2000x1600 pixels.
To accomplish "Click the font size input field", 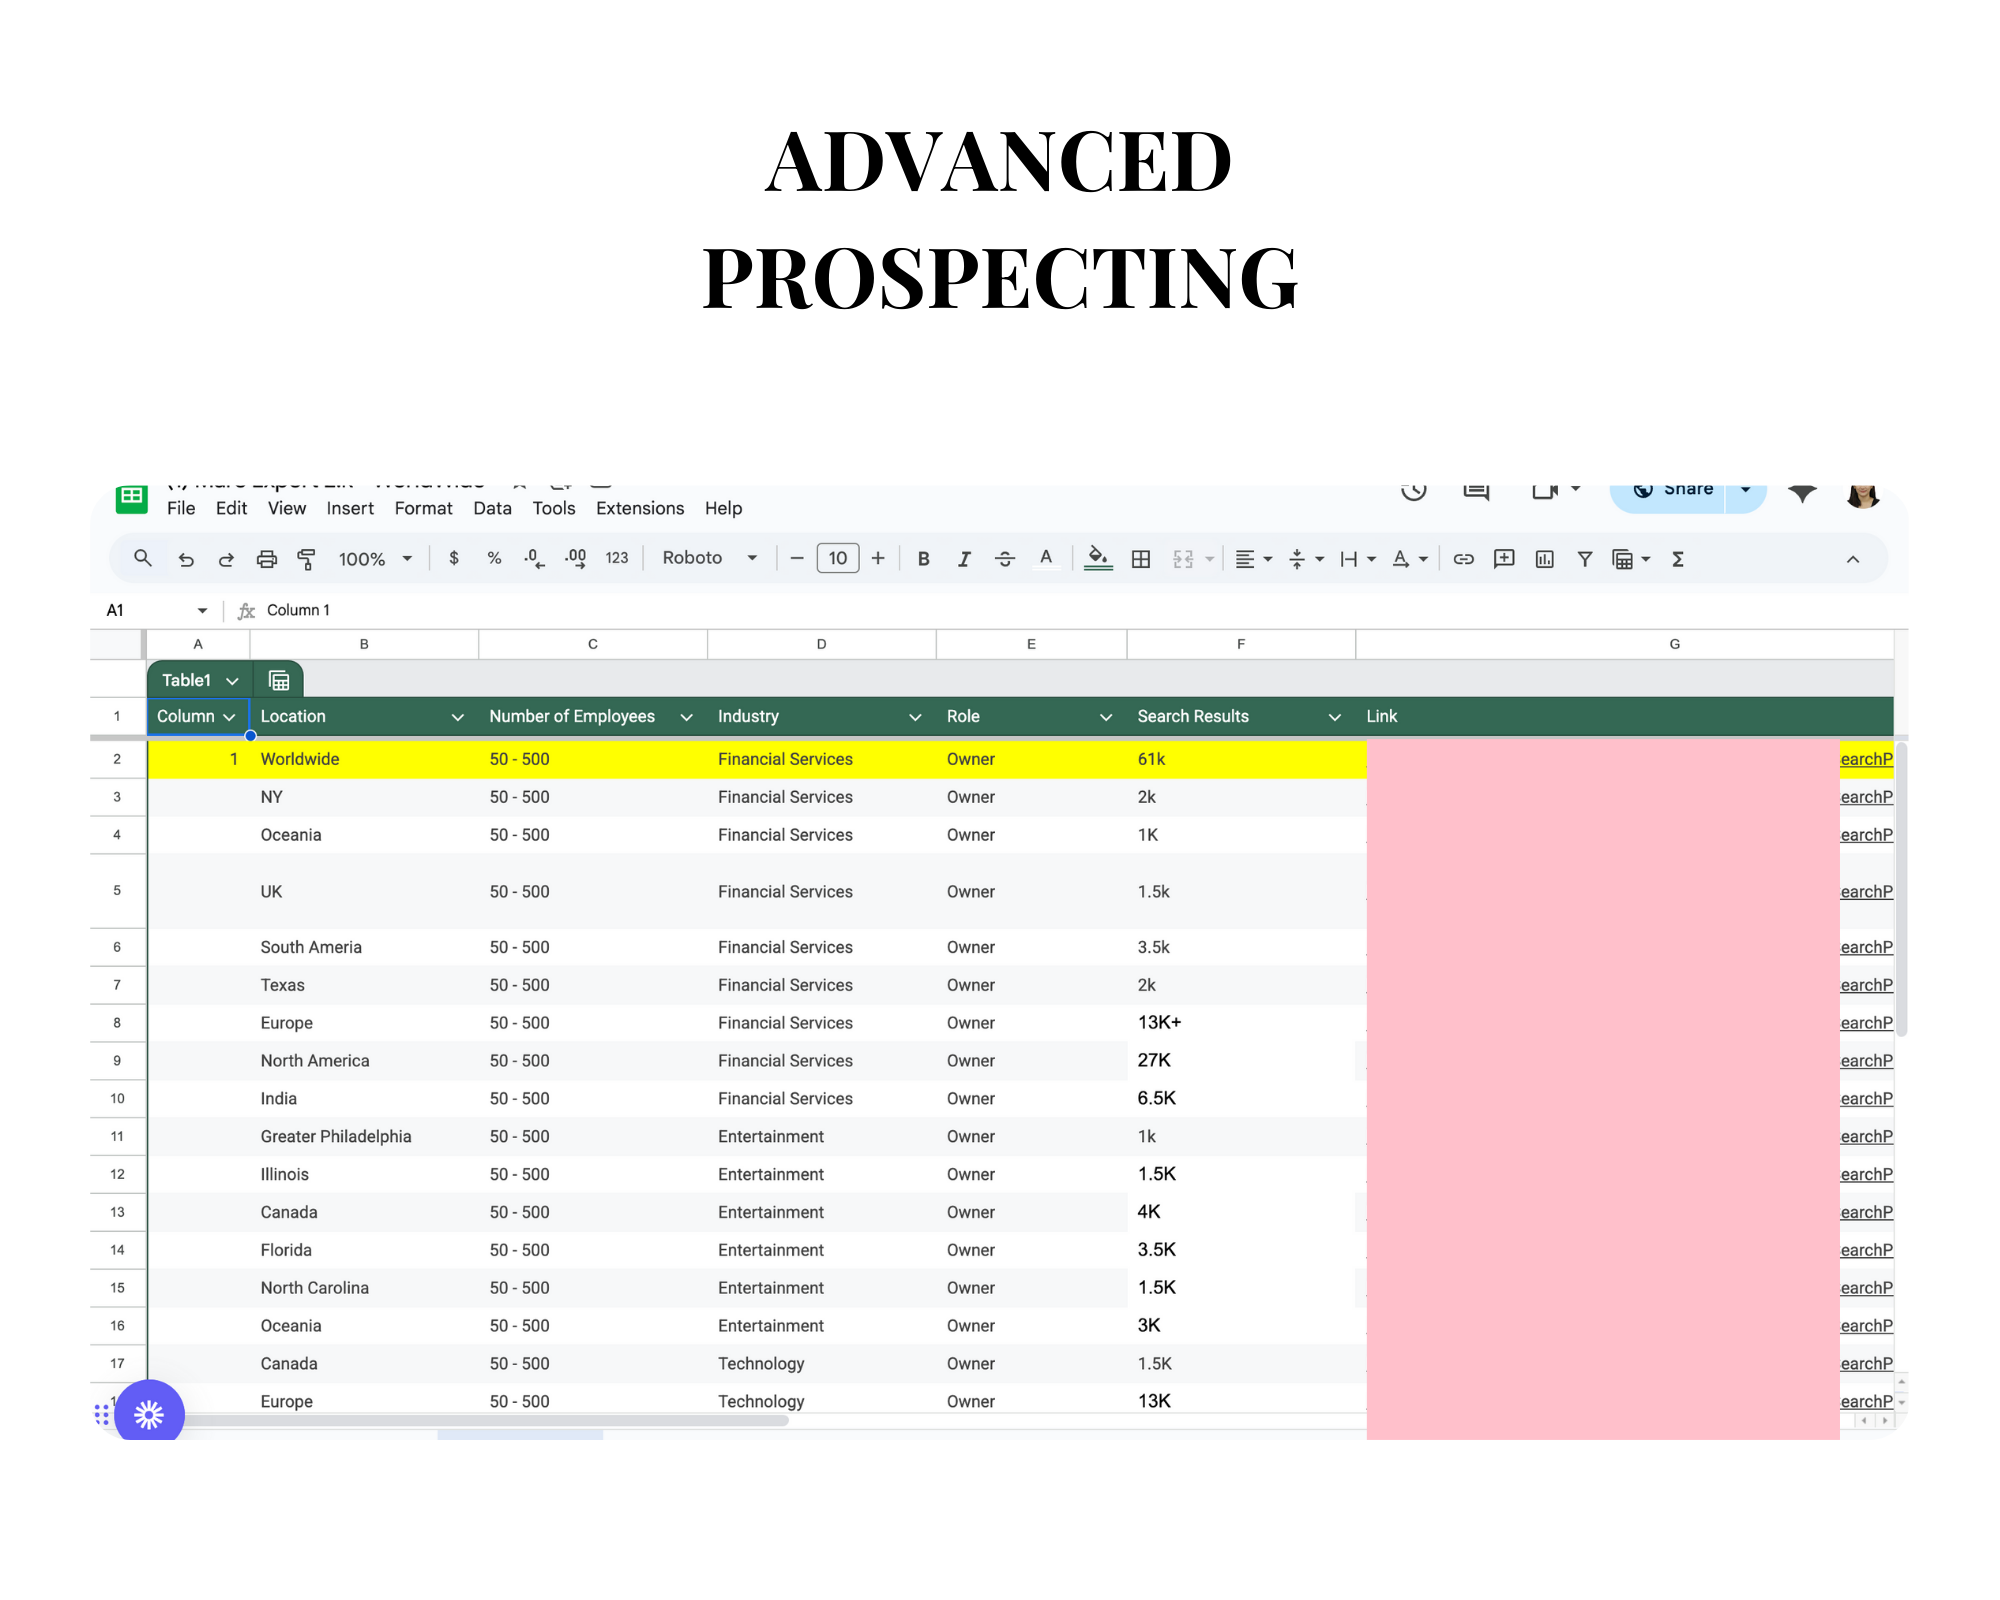I will point(837,558).
